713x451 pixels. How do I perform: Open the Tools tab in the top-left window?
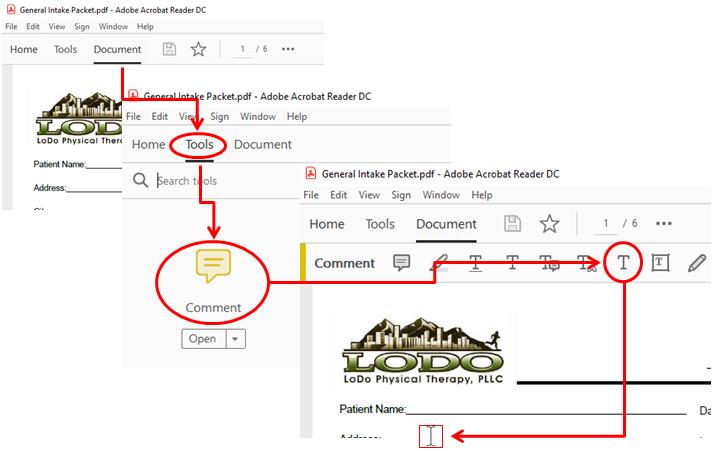[65, 49]
